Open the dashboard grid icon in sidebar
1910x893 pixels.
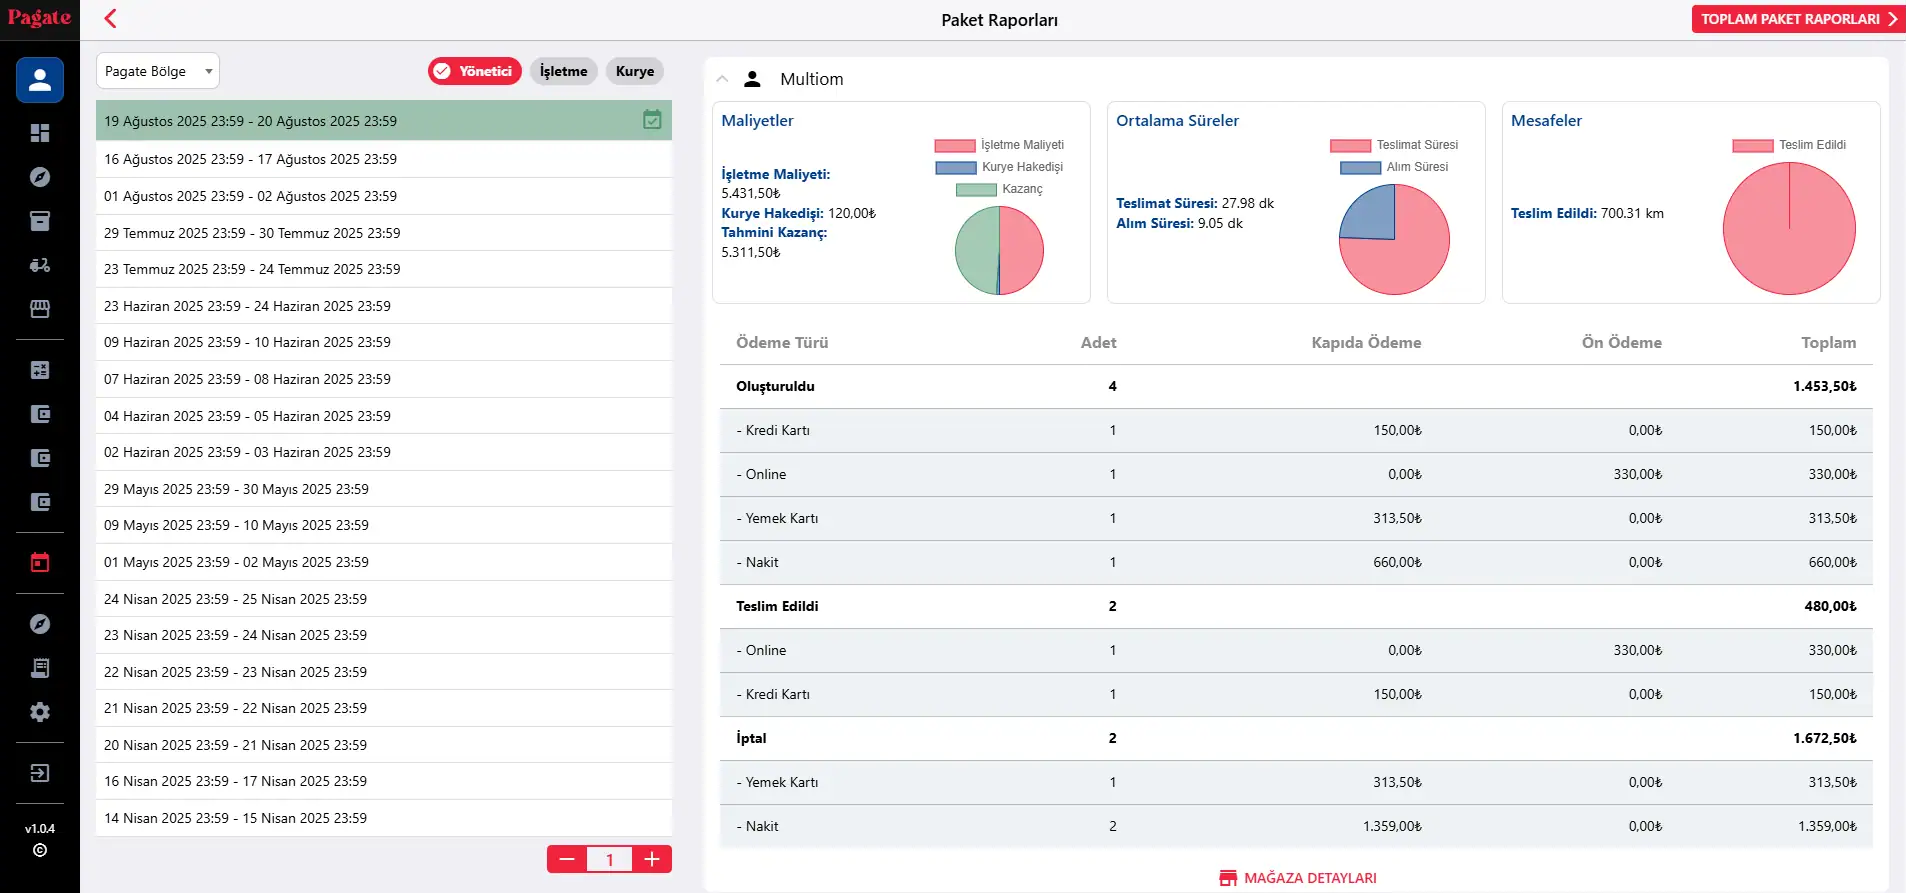point(40,133)
